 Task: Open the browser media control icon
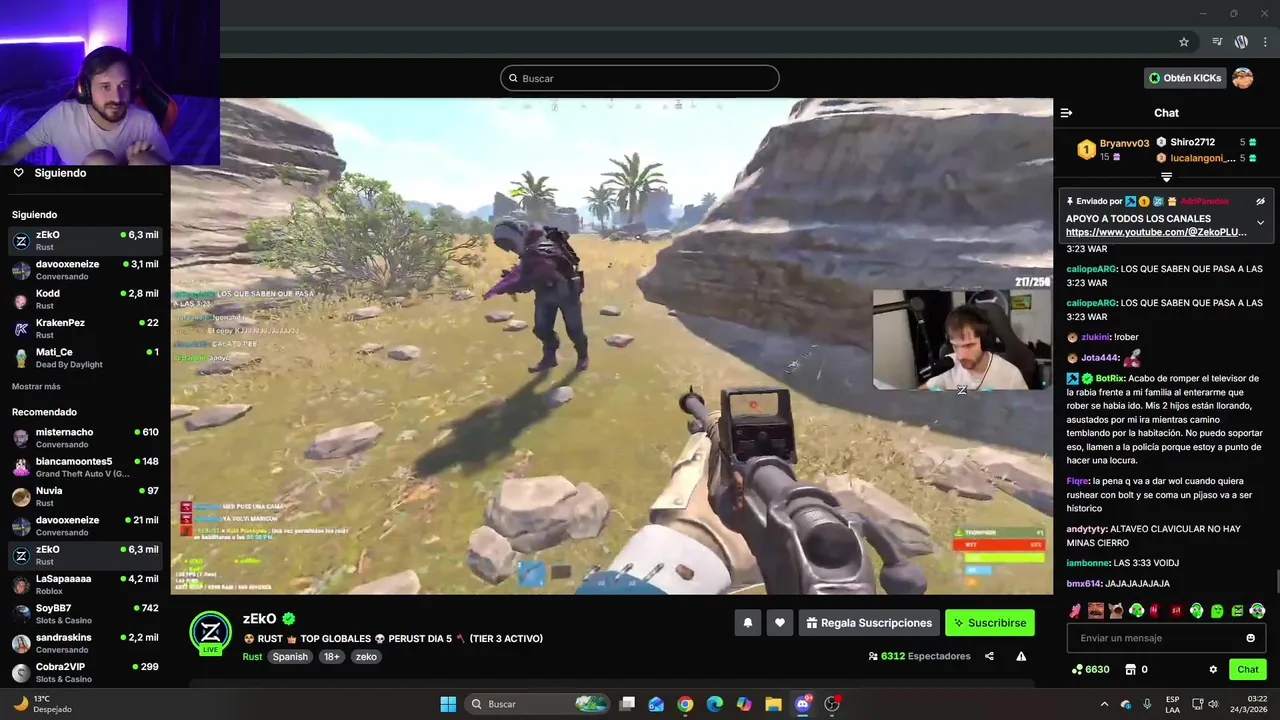1217,42
